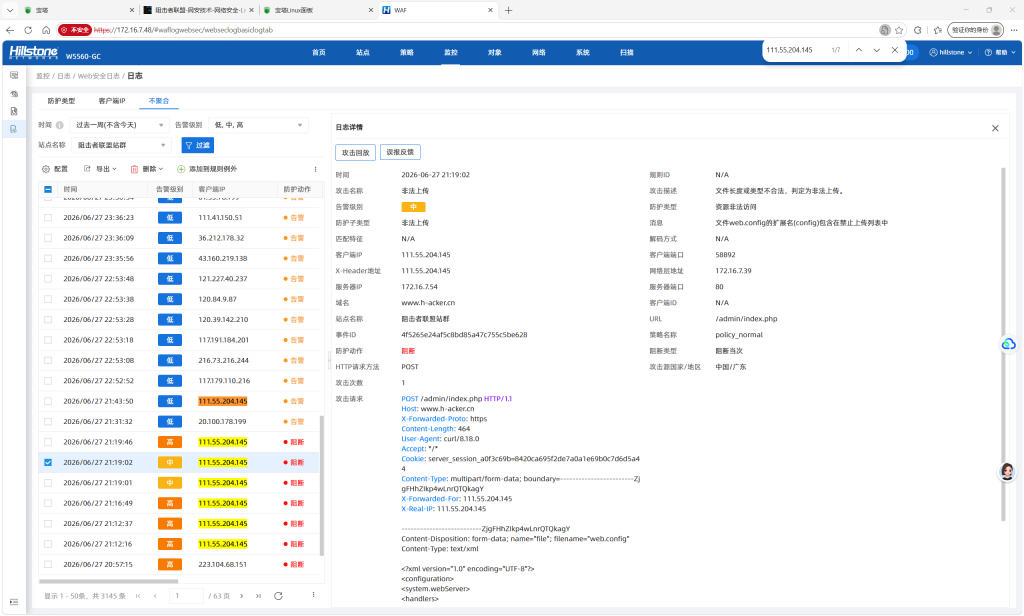Click the refresh icon in table footer
This screenshot has width=1024, height=616.
point(278,596)
